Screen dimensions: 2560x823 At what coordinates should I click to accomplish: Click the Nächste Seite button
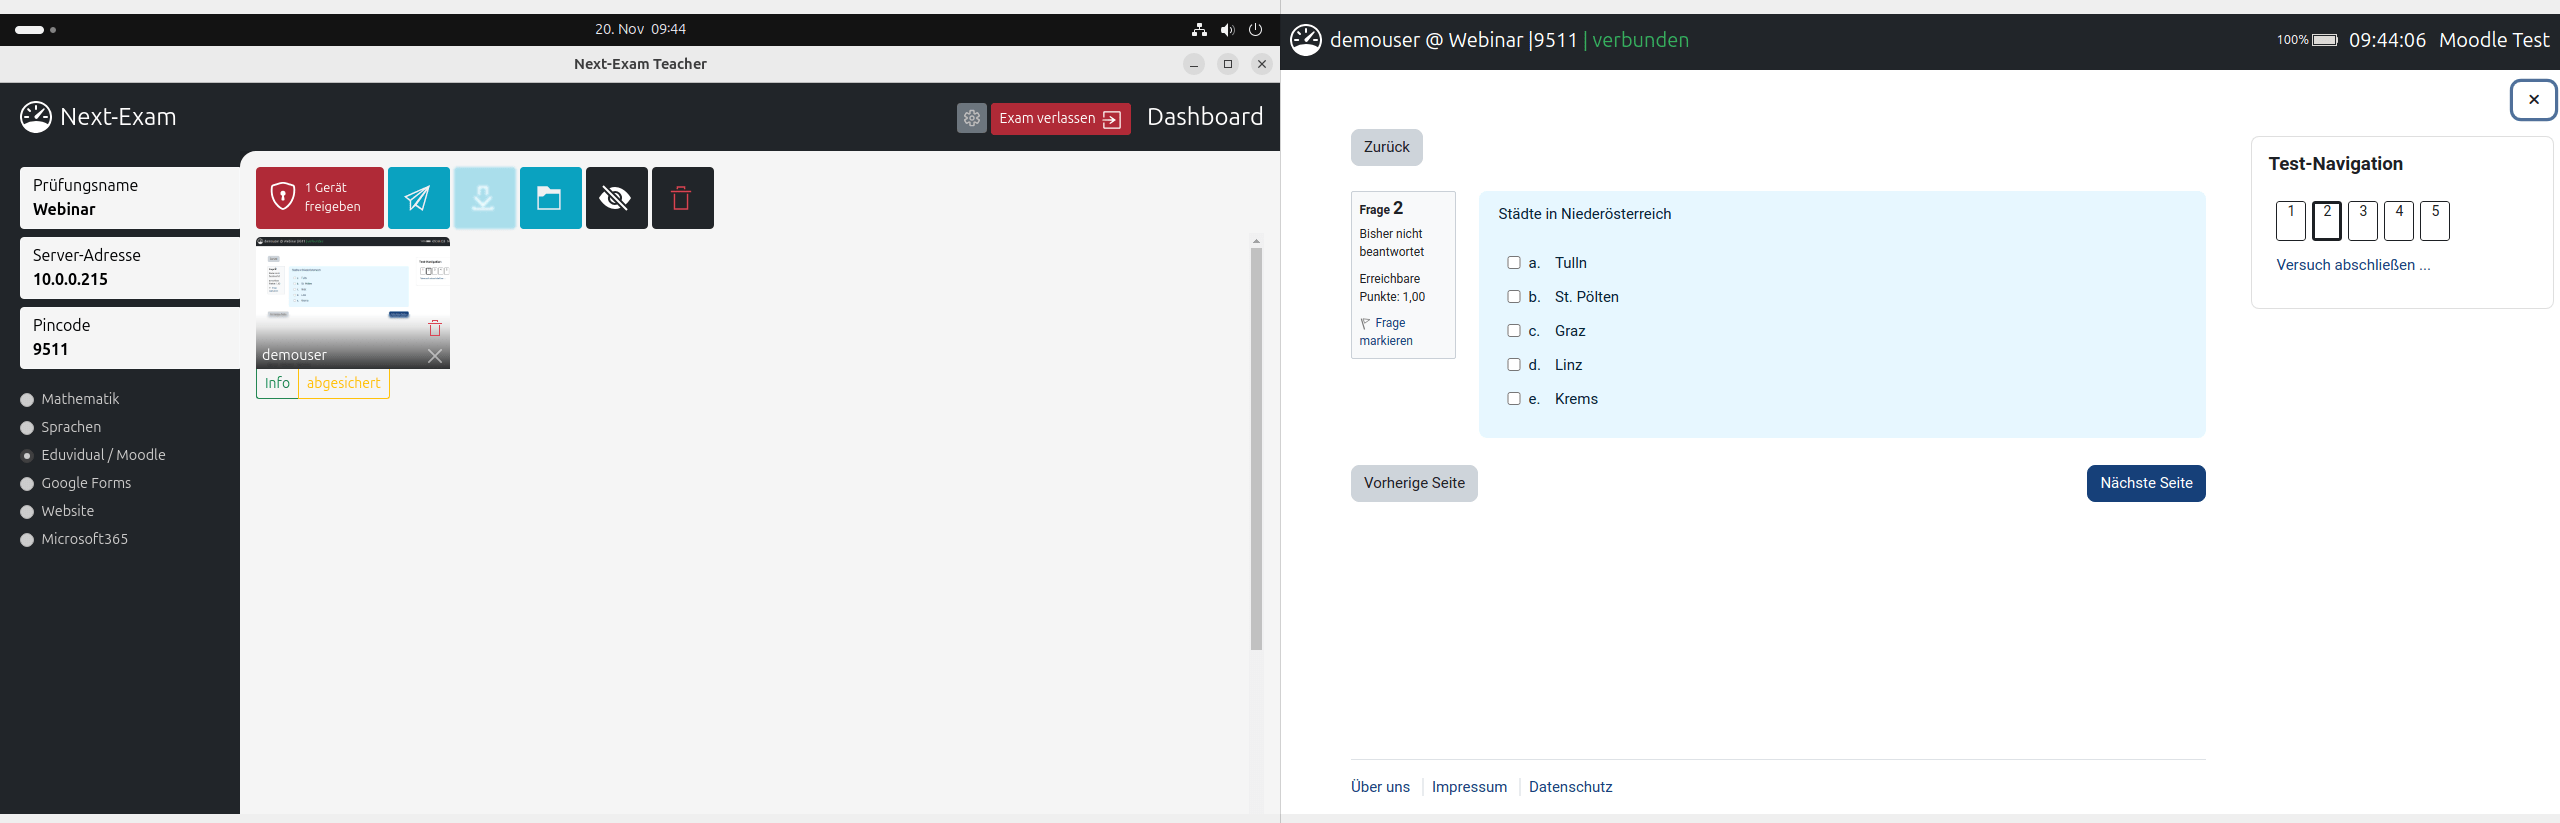(x=2145, y=483)
